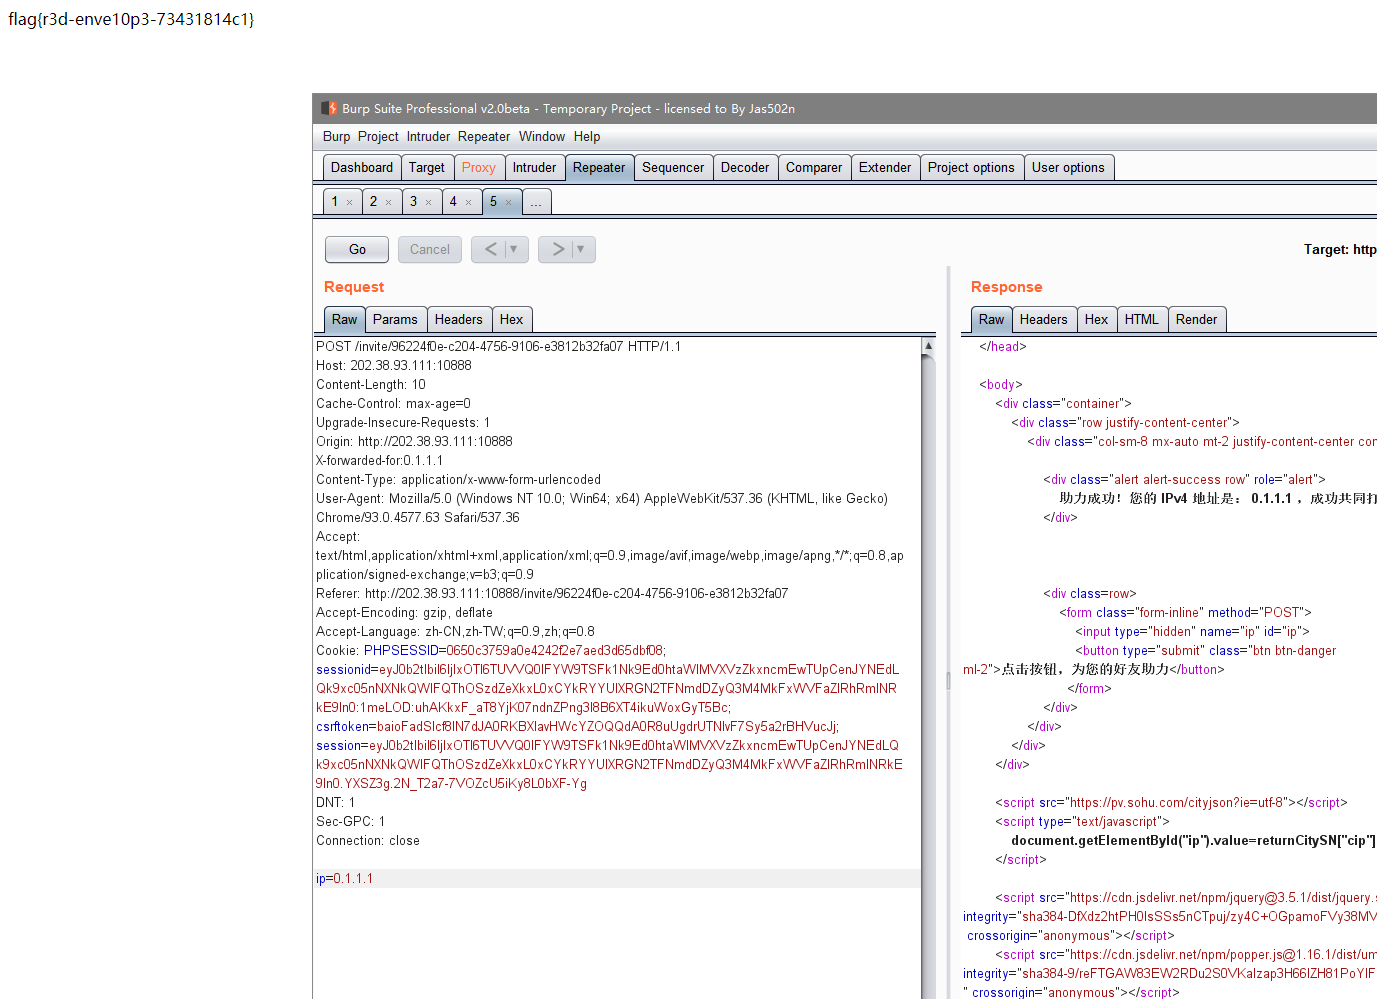
Task: Select repeater sub-tab 1
Action: tap(335, 201)
